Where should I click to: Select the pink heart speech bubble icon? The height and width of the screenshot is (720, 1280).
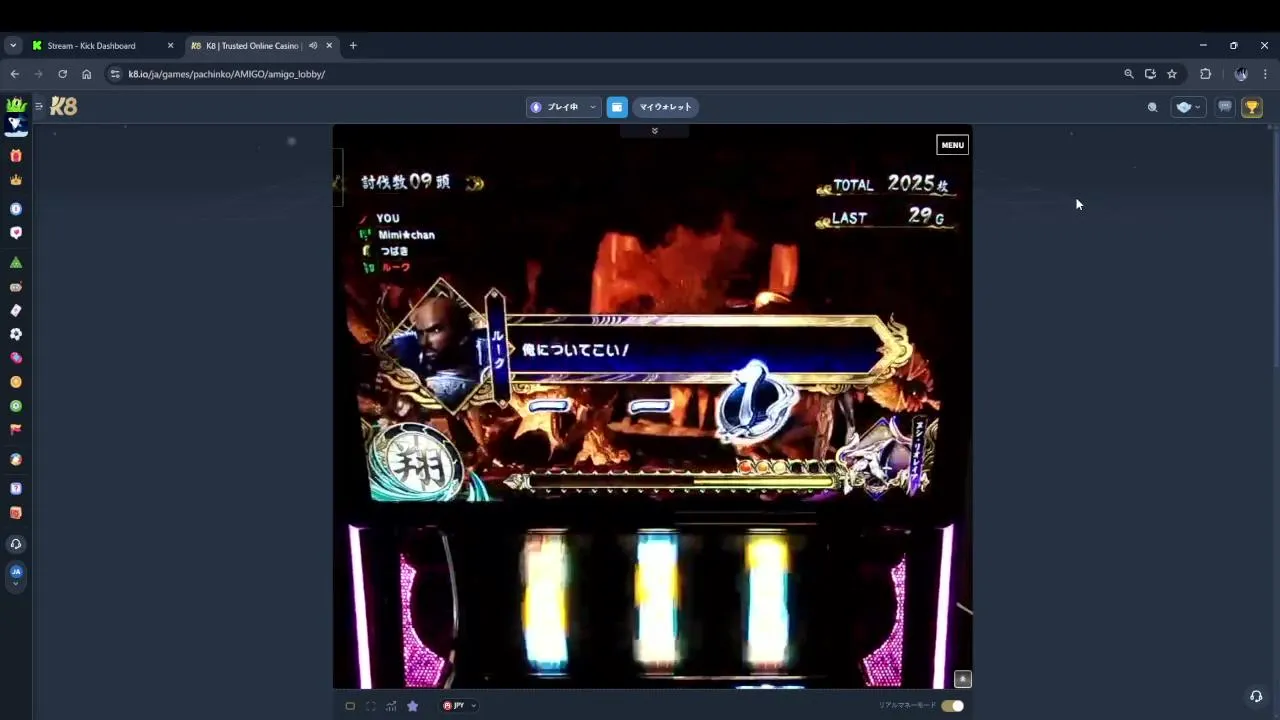(x=15, y=233)
